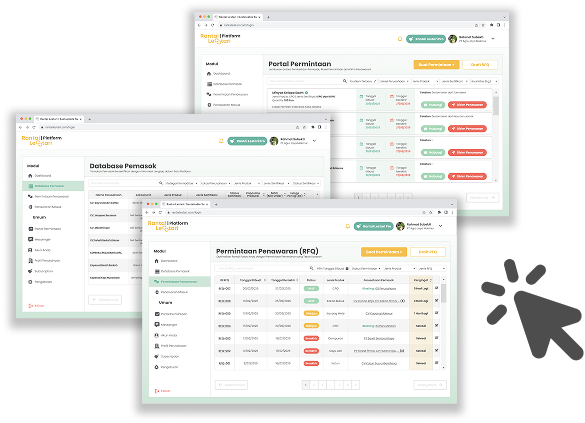The image size is (585, 423).
Task: Click Selanjutnya button in Portal Permintaan window
Action: coord(482,197)
